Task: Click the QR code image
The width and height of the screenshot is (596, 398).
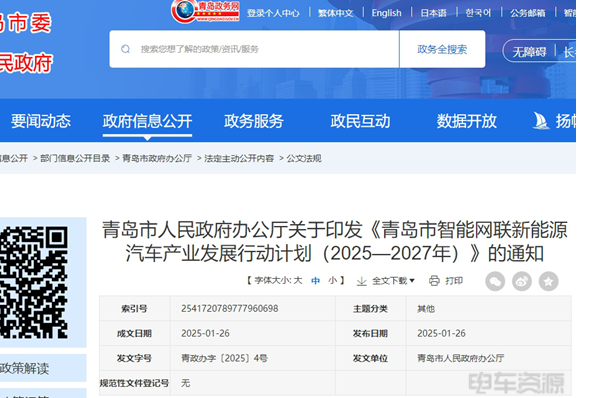Action: pos(33,282)
